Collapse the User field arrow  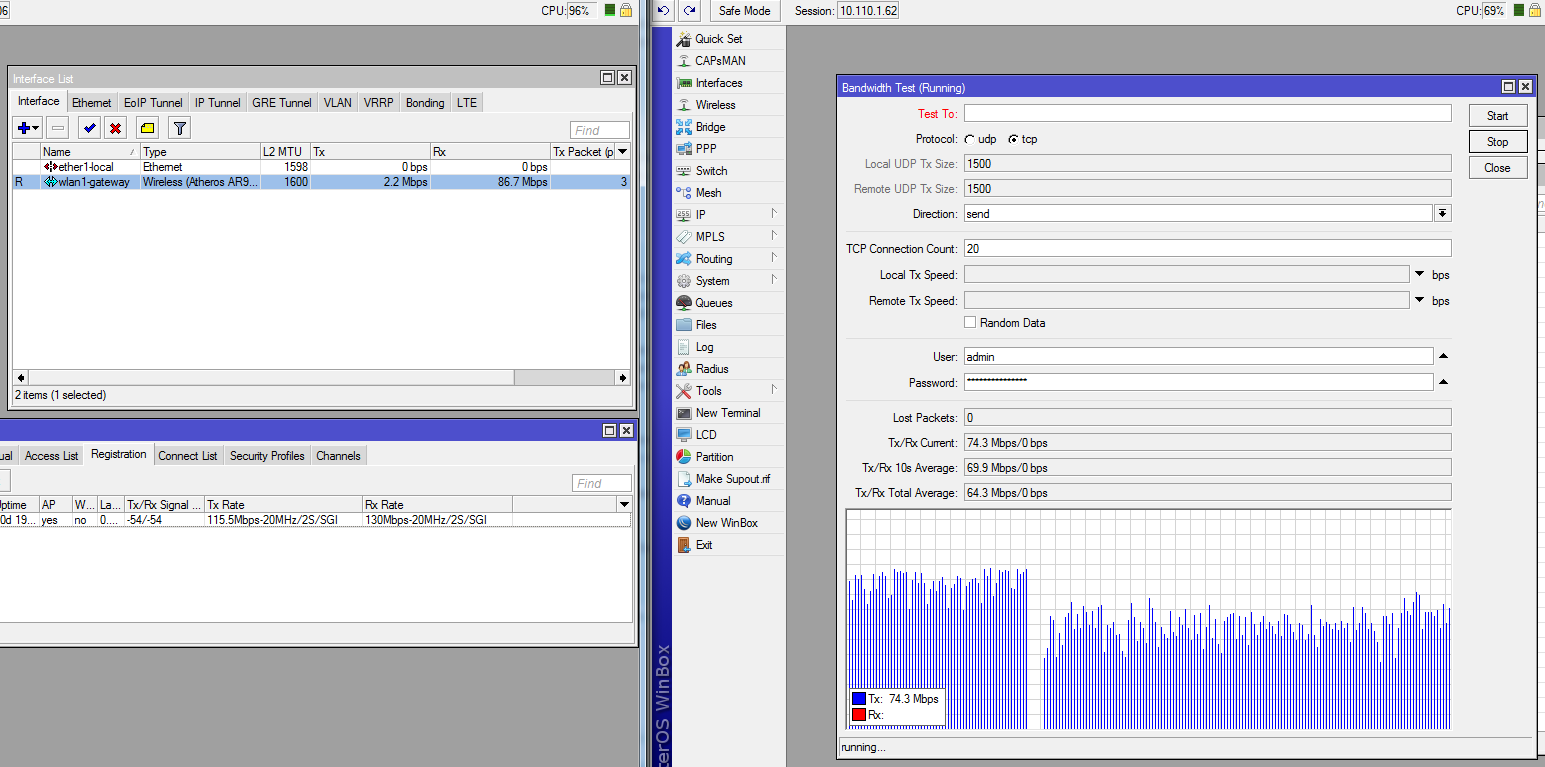1443,357
